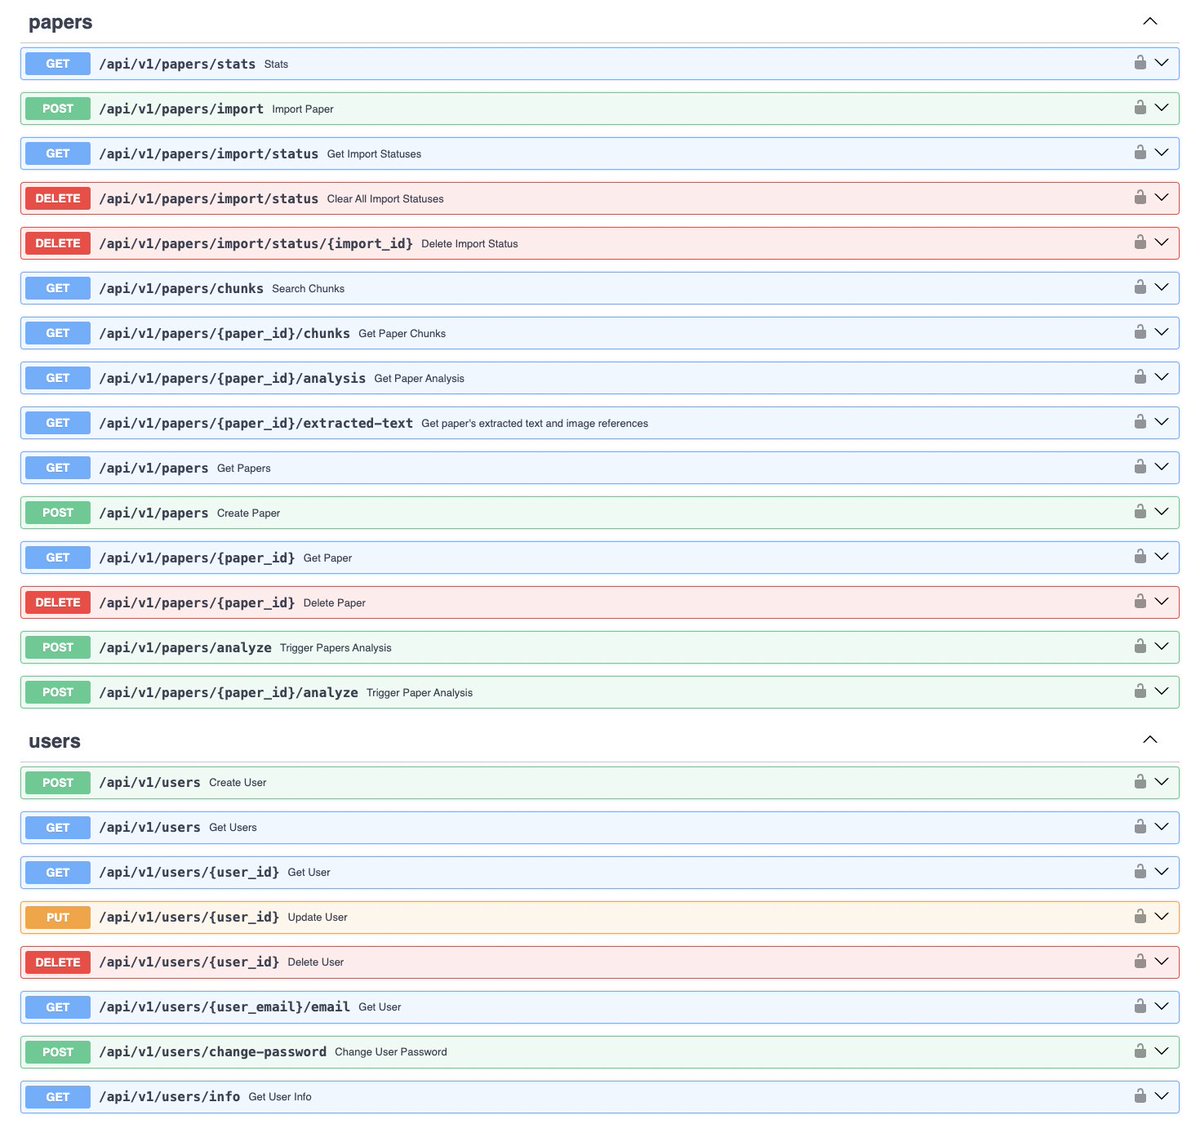
Task: Expand the Get Papers endpoint chevron
Action: [1162, 467]
